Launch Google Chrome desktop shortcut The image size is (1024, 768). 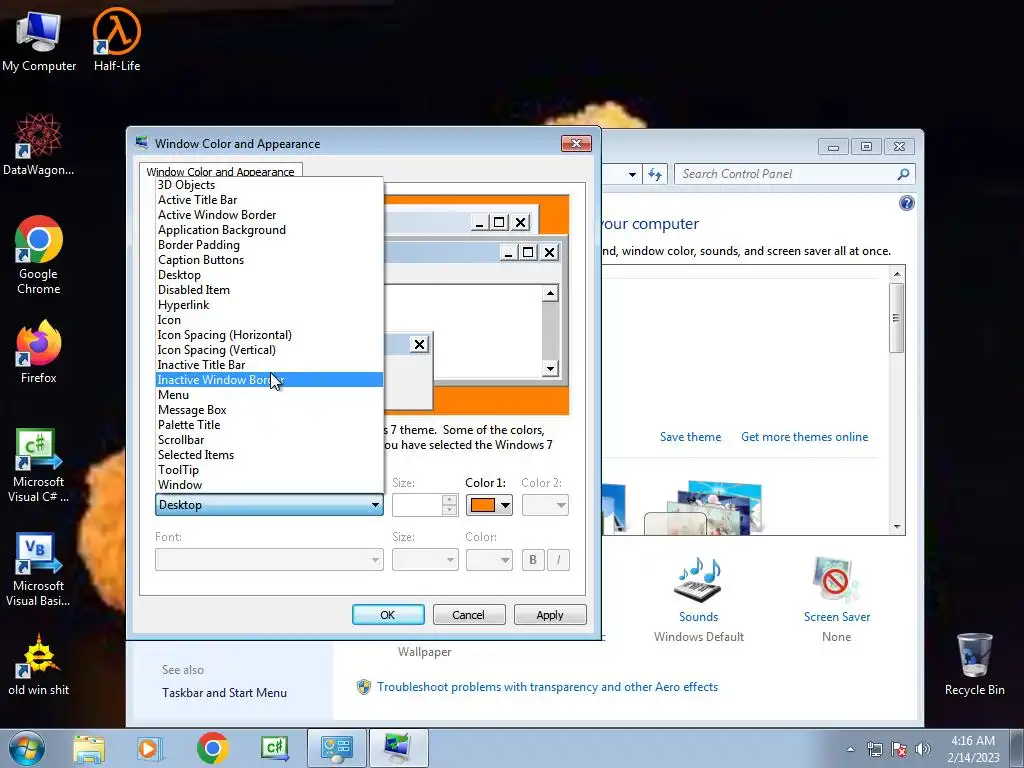pos(39,255)
